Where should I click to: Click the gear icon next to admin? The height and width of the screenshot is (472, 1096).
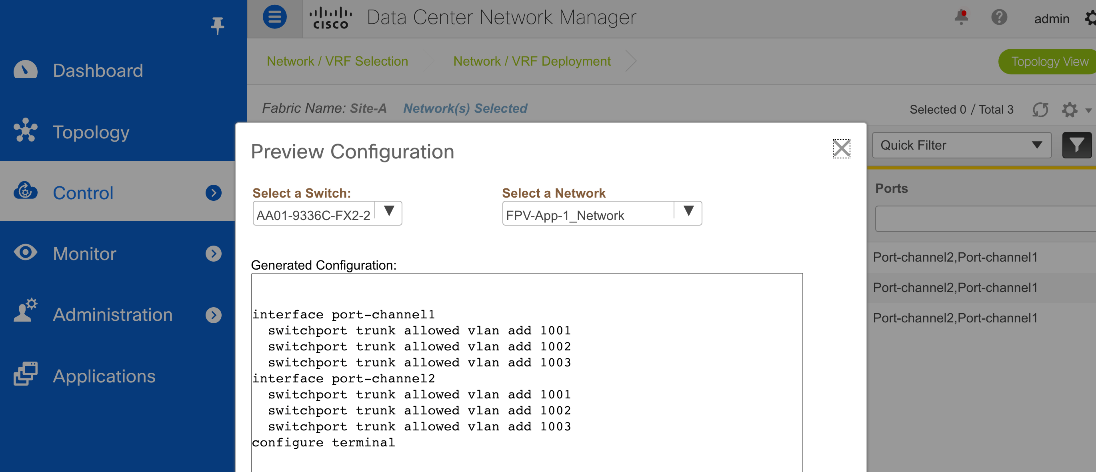click(1089, 19)
